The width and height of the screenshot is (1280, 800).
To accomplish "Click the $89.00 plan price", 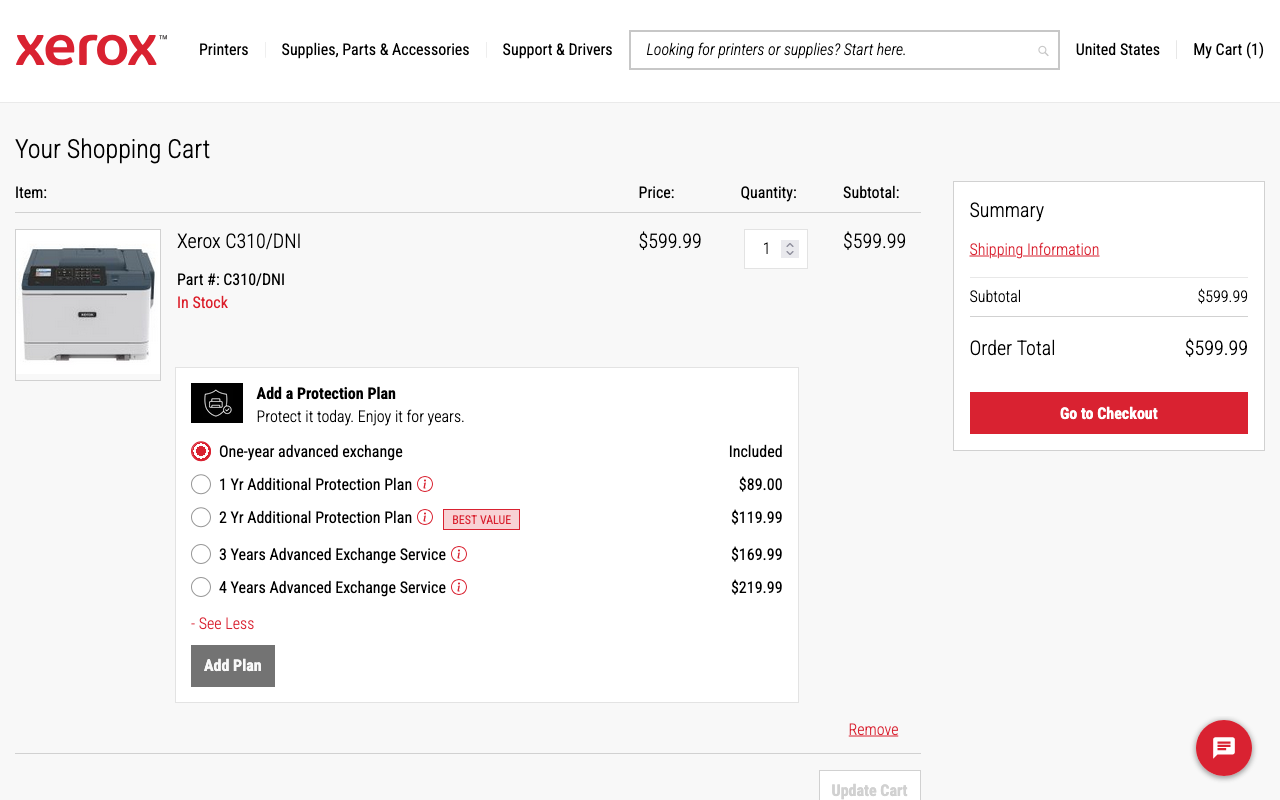I will pos(760,485).
